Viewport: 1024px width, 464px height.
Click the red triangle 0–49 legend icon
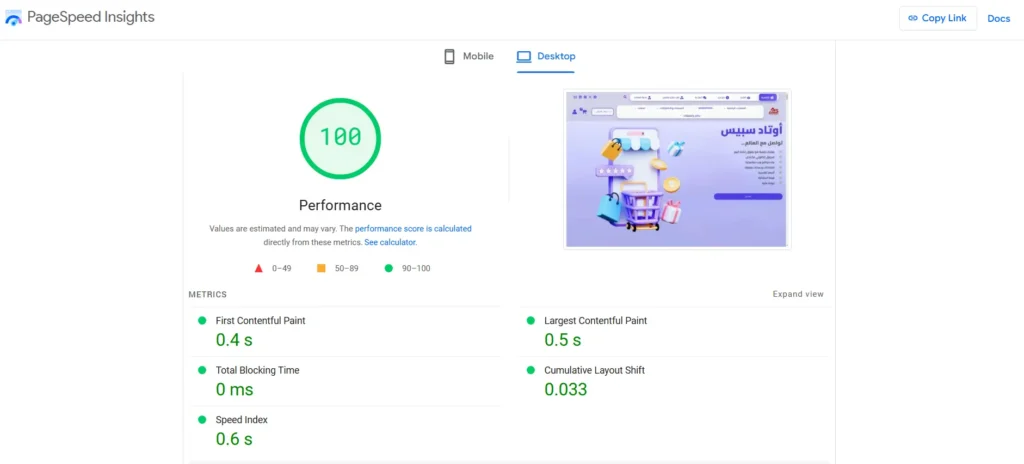[x=258, y=268]
